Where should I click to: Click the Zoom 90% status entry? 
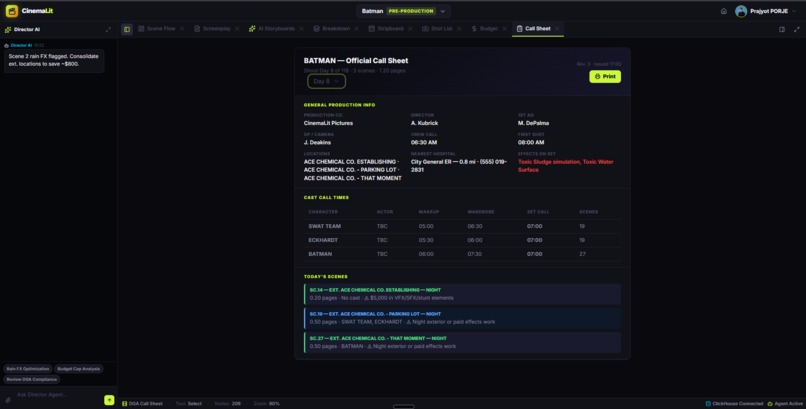(267, 404)
